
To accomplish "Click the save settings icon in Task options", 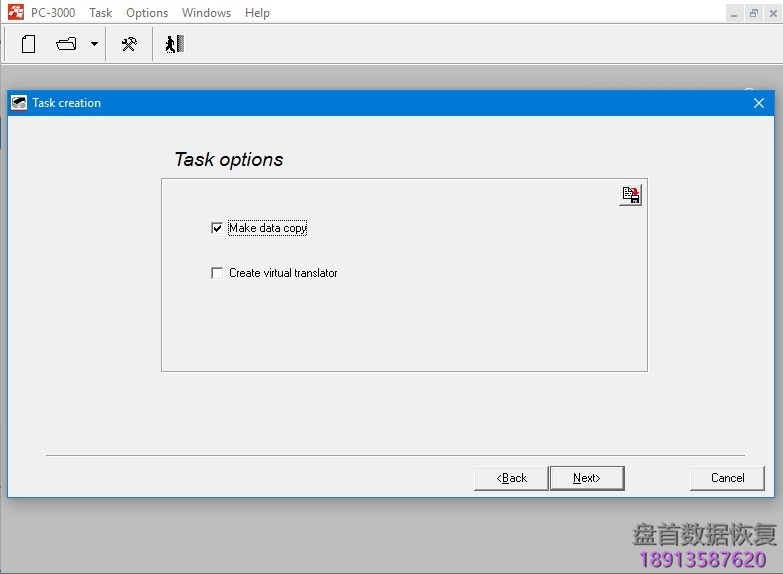I will point(631,195).
